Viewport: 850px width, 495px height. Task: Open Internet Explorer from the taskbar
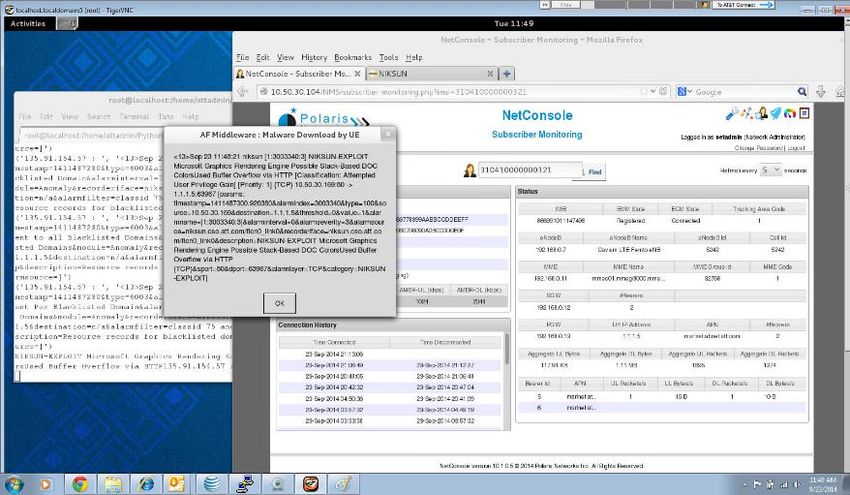(146, 484)
